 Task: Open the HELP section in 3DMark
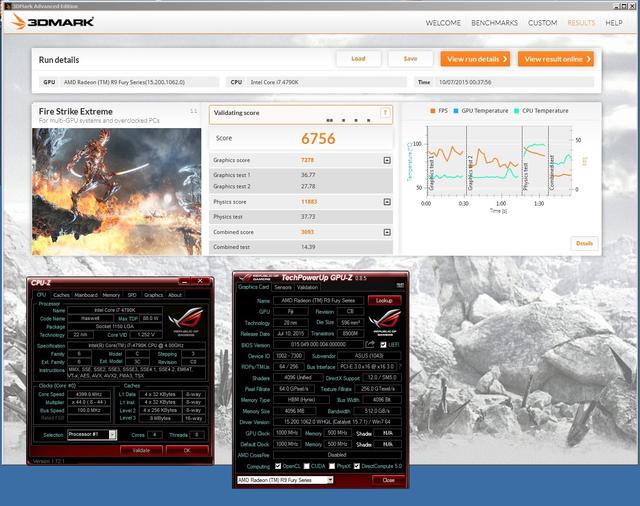pos(614,23)
